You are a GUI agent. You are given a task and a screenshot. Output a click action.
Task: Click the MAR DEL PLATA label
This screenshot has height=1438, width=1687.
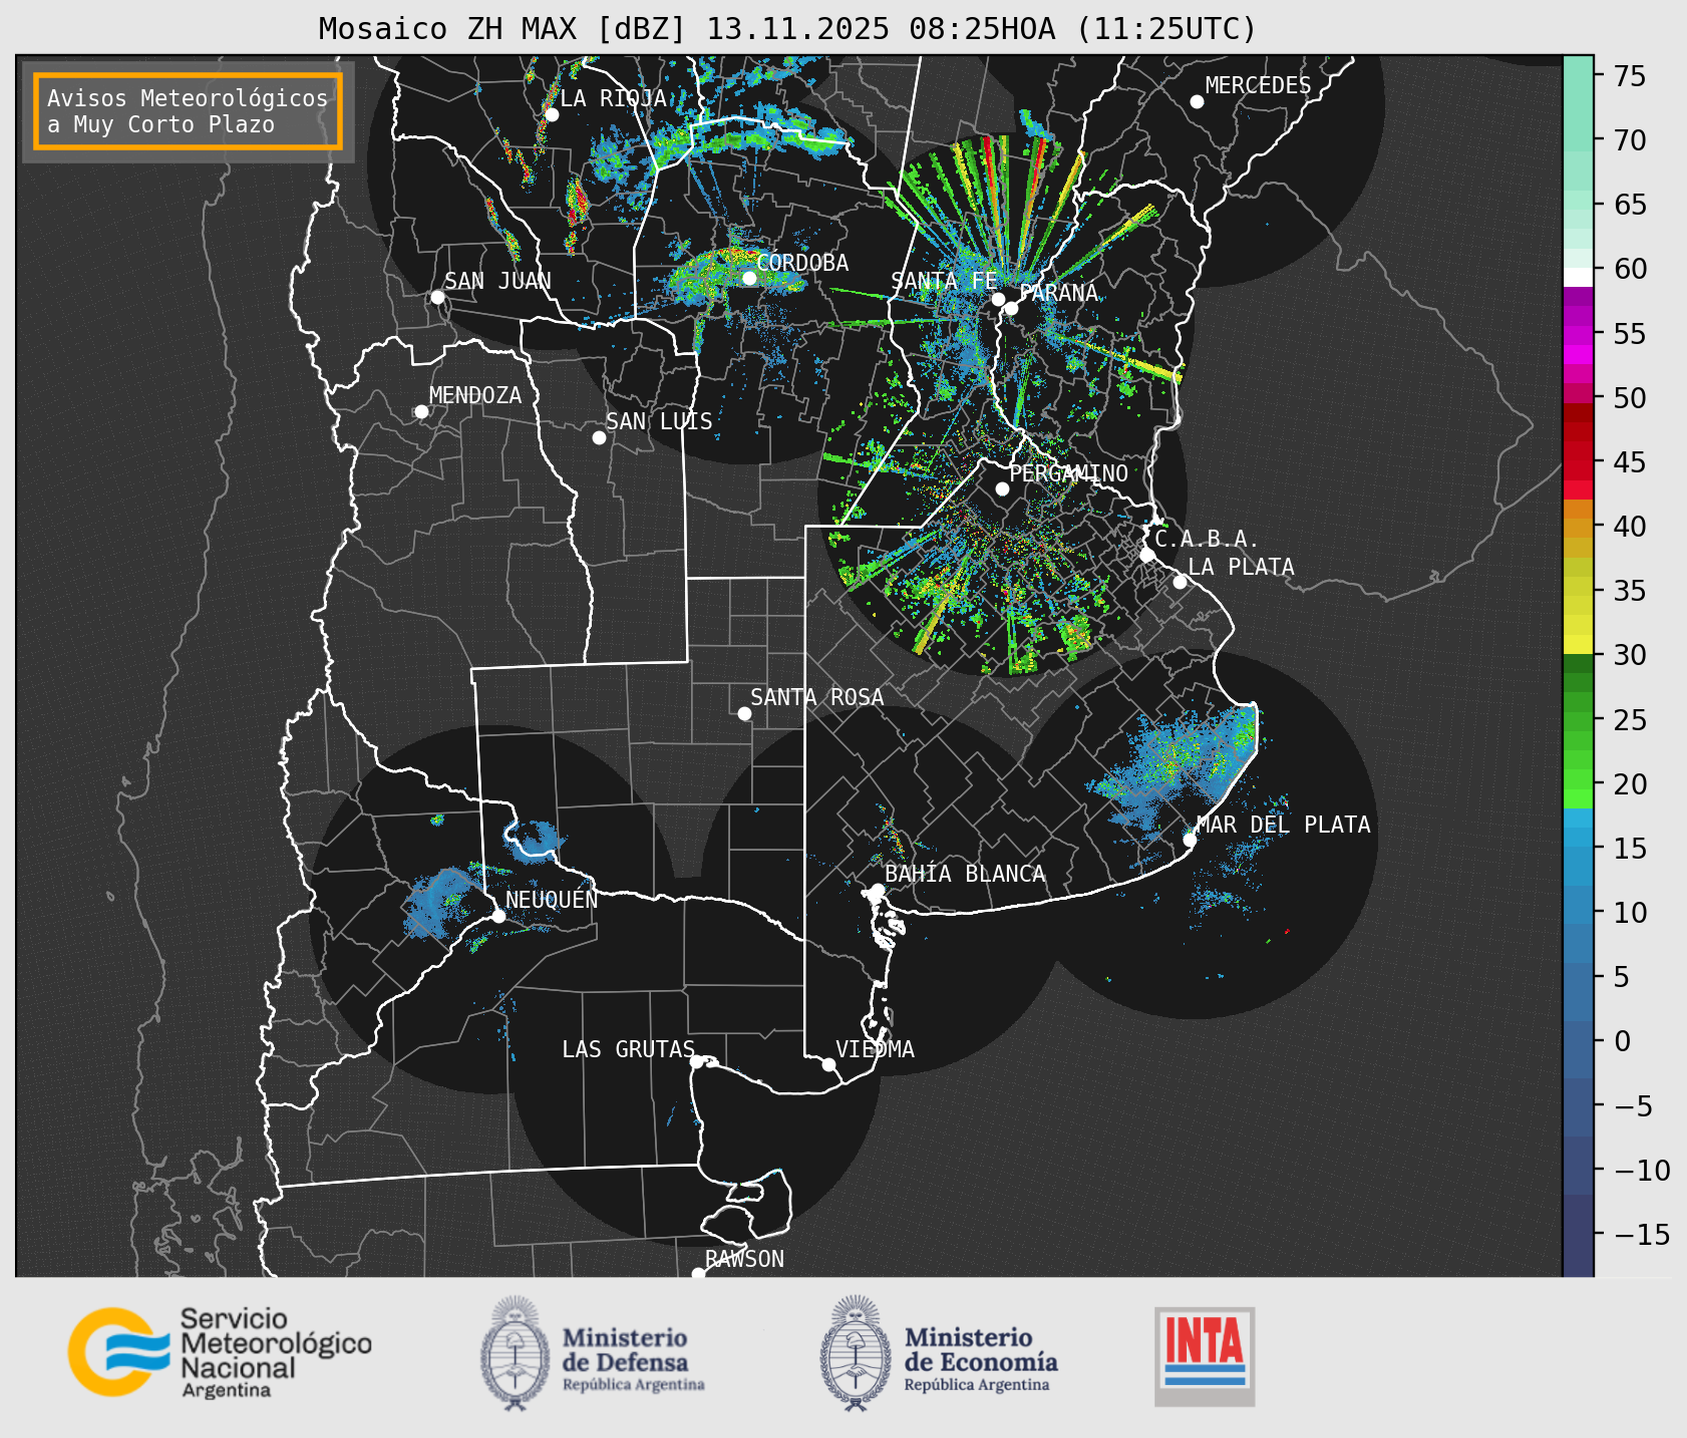tap(1283, 825)
